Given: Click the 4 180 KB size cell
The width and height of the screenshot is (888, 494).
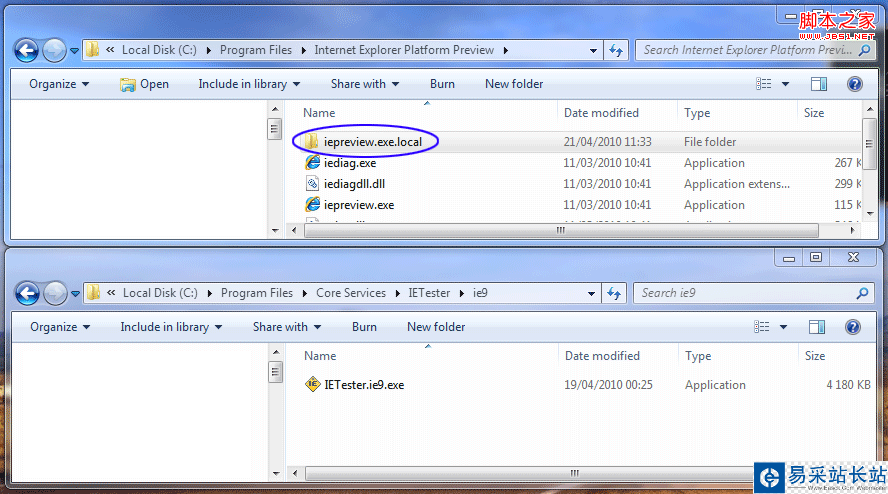Looking at the screenshot, I should point(848,385).
